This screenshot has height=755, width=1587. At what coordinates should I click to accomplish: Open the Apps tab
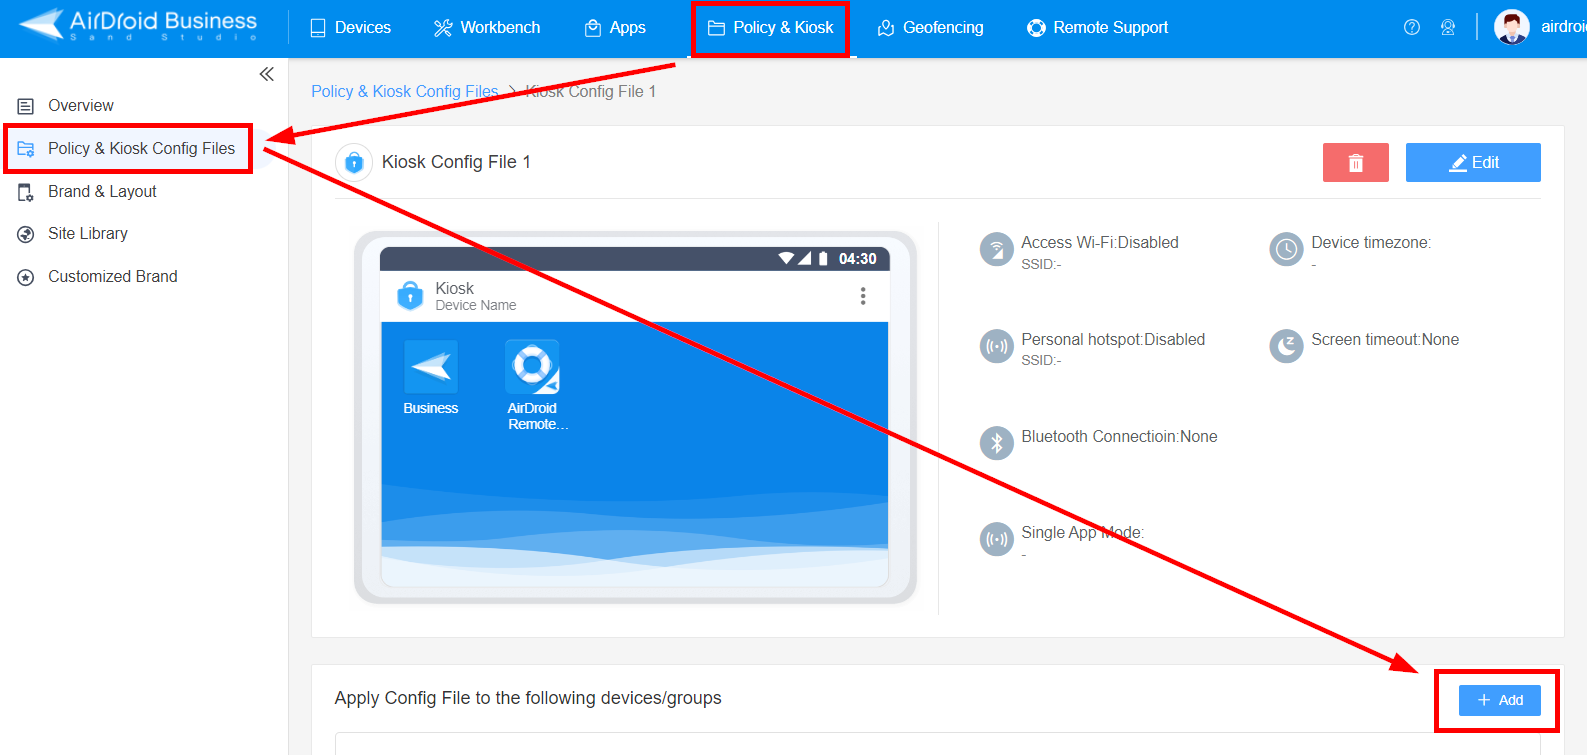[x=615, y=28]
